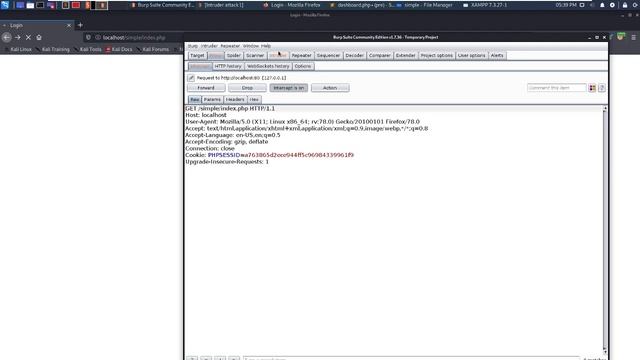The image size is (640, 360).
Task: Click the 'Comment this item' field
Action: click(556, 88)
